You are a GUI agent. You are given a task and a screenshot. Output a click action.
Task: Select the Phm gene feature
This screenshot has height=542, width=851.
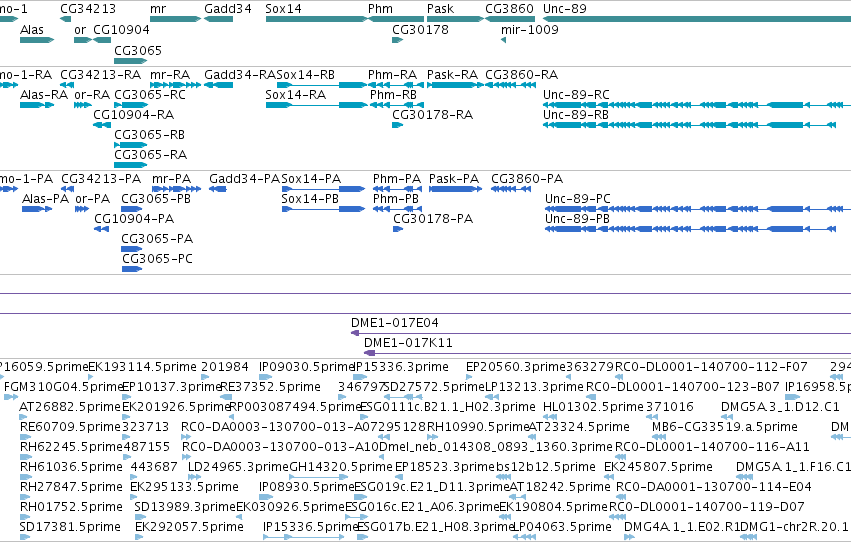point(395,19)
